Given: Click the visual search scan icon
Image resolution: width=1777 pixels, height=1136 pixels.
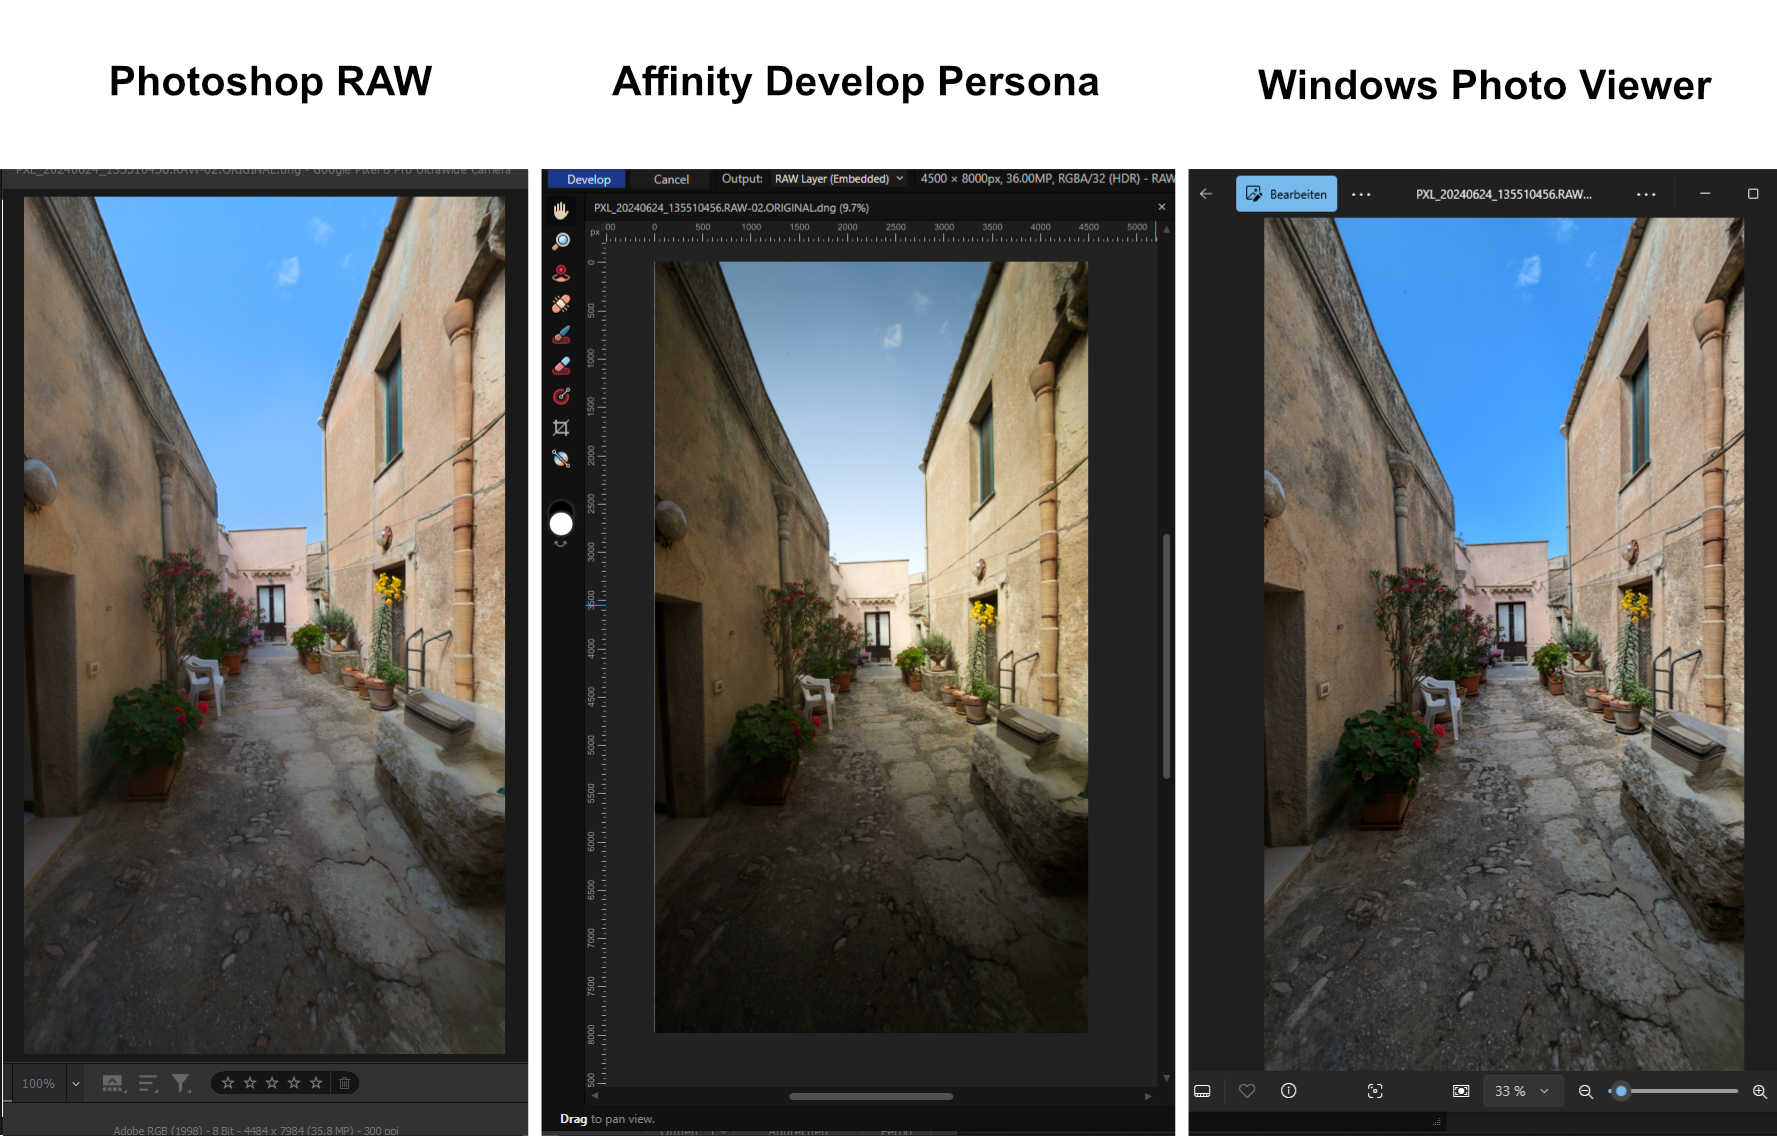Looking at the screenshot, I should [x=1375, y=1091].
